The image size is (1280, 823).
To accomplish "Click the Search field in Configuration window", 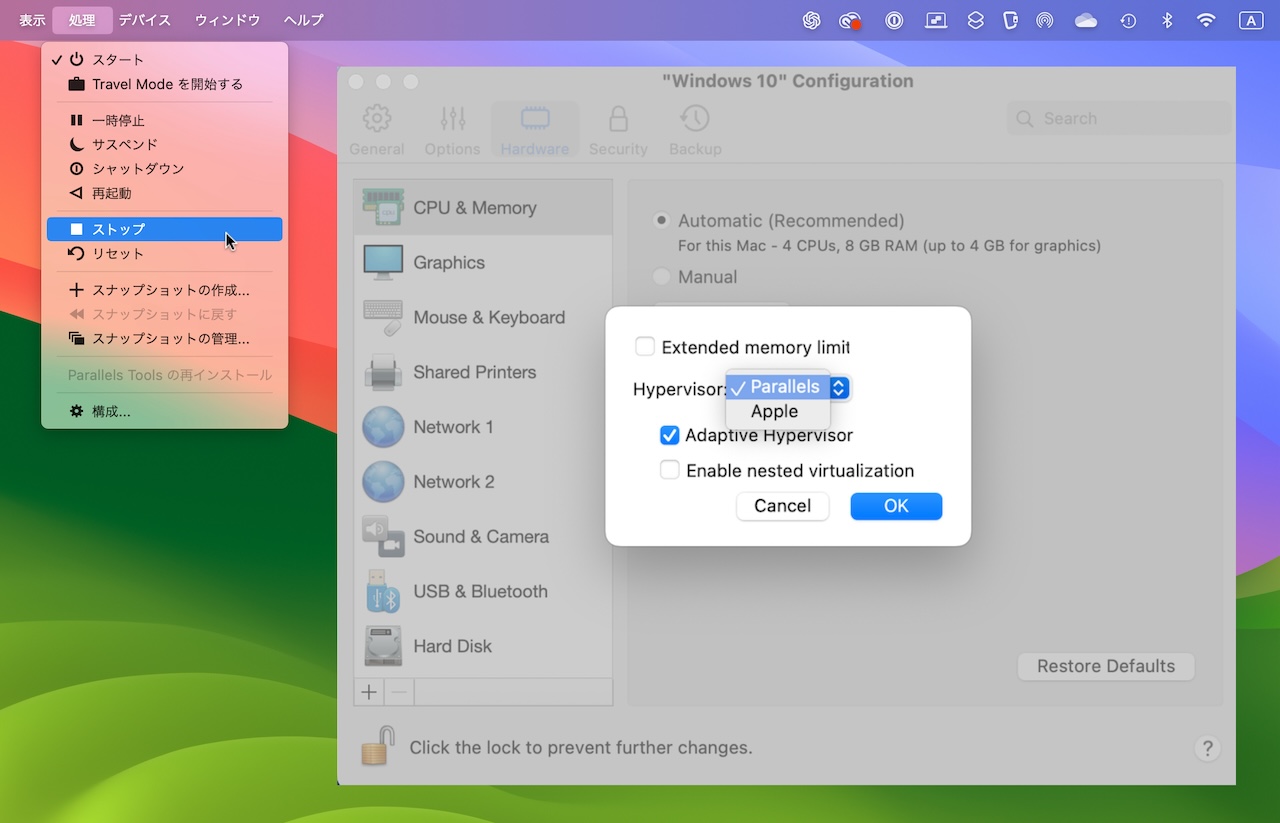I will tap(1120, 118).
